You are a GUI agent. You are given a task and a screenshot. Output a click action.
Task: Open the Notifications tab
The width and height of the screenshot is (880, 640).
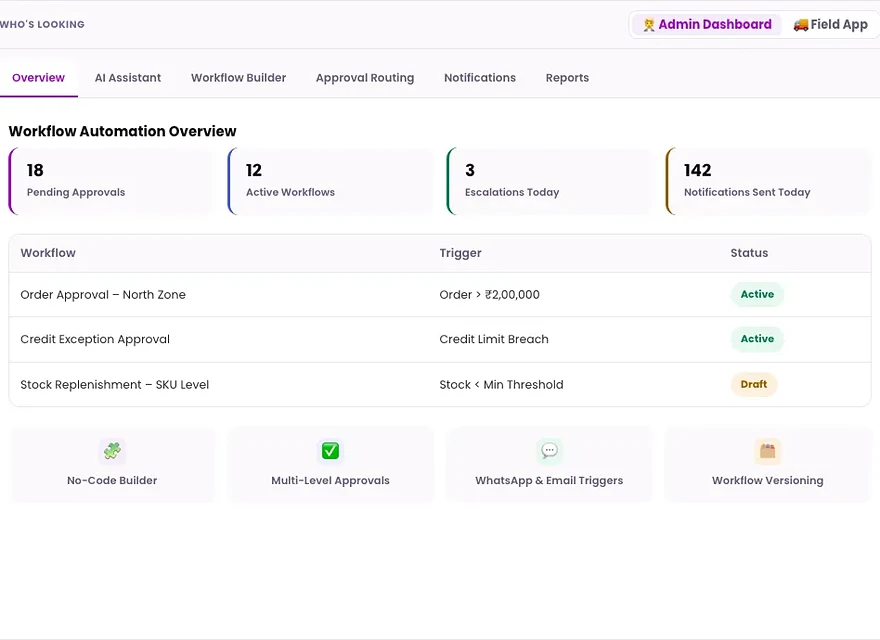click(x=480, y=78)
